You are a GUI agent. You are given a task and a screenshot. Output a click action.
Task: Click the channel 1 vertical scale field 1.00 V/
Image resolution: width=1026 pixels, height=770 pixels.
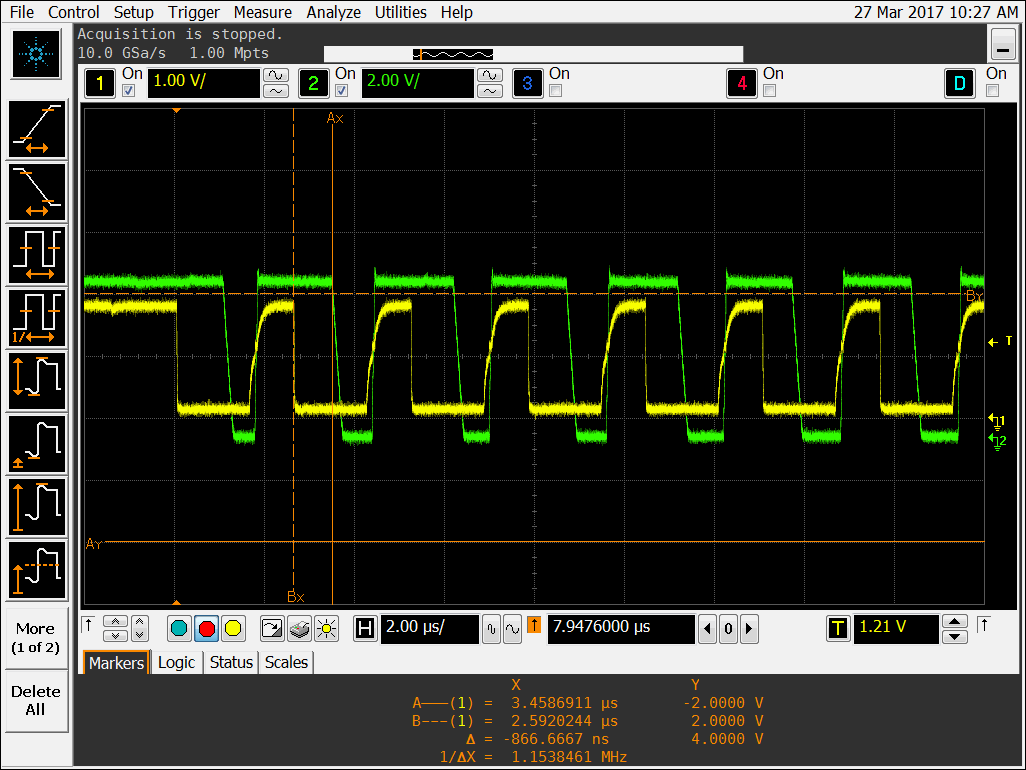tap(204, 83)
